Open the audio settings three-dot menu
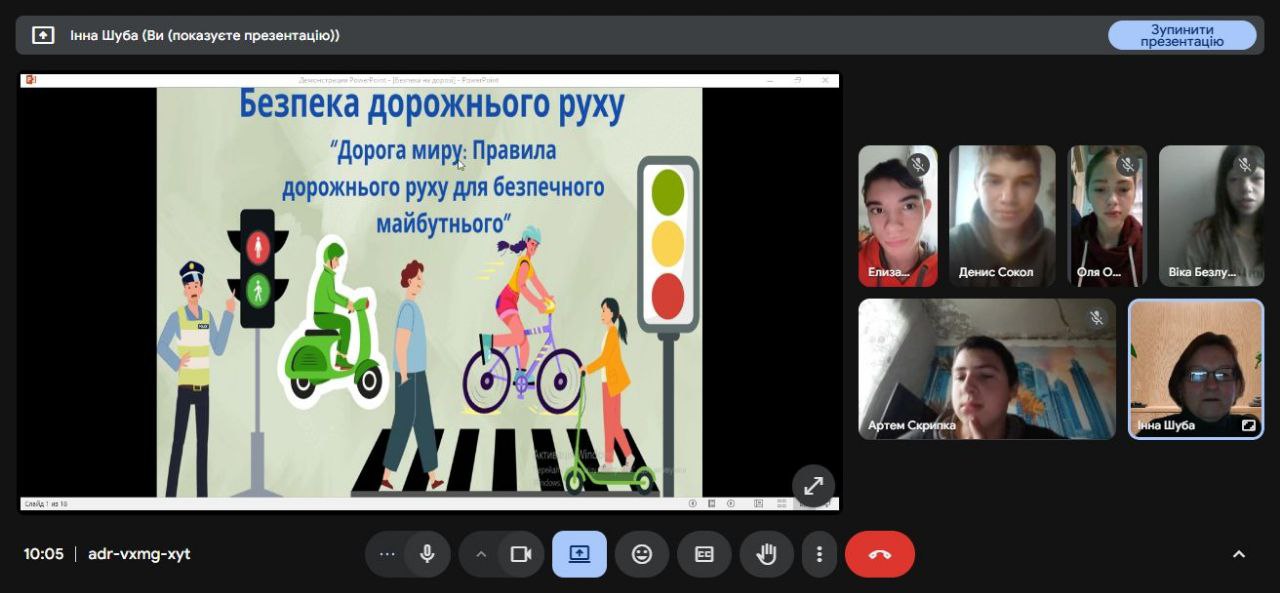The image size is (1280, 593). (x=387, y=554)
